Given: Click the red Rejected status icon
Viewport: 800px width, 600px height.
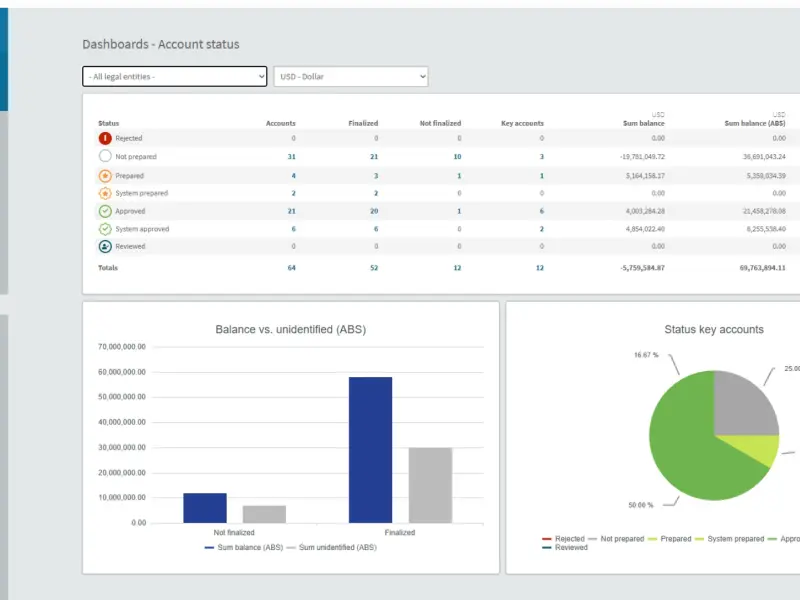Looking at the screenshot, I should click(105, 138).
